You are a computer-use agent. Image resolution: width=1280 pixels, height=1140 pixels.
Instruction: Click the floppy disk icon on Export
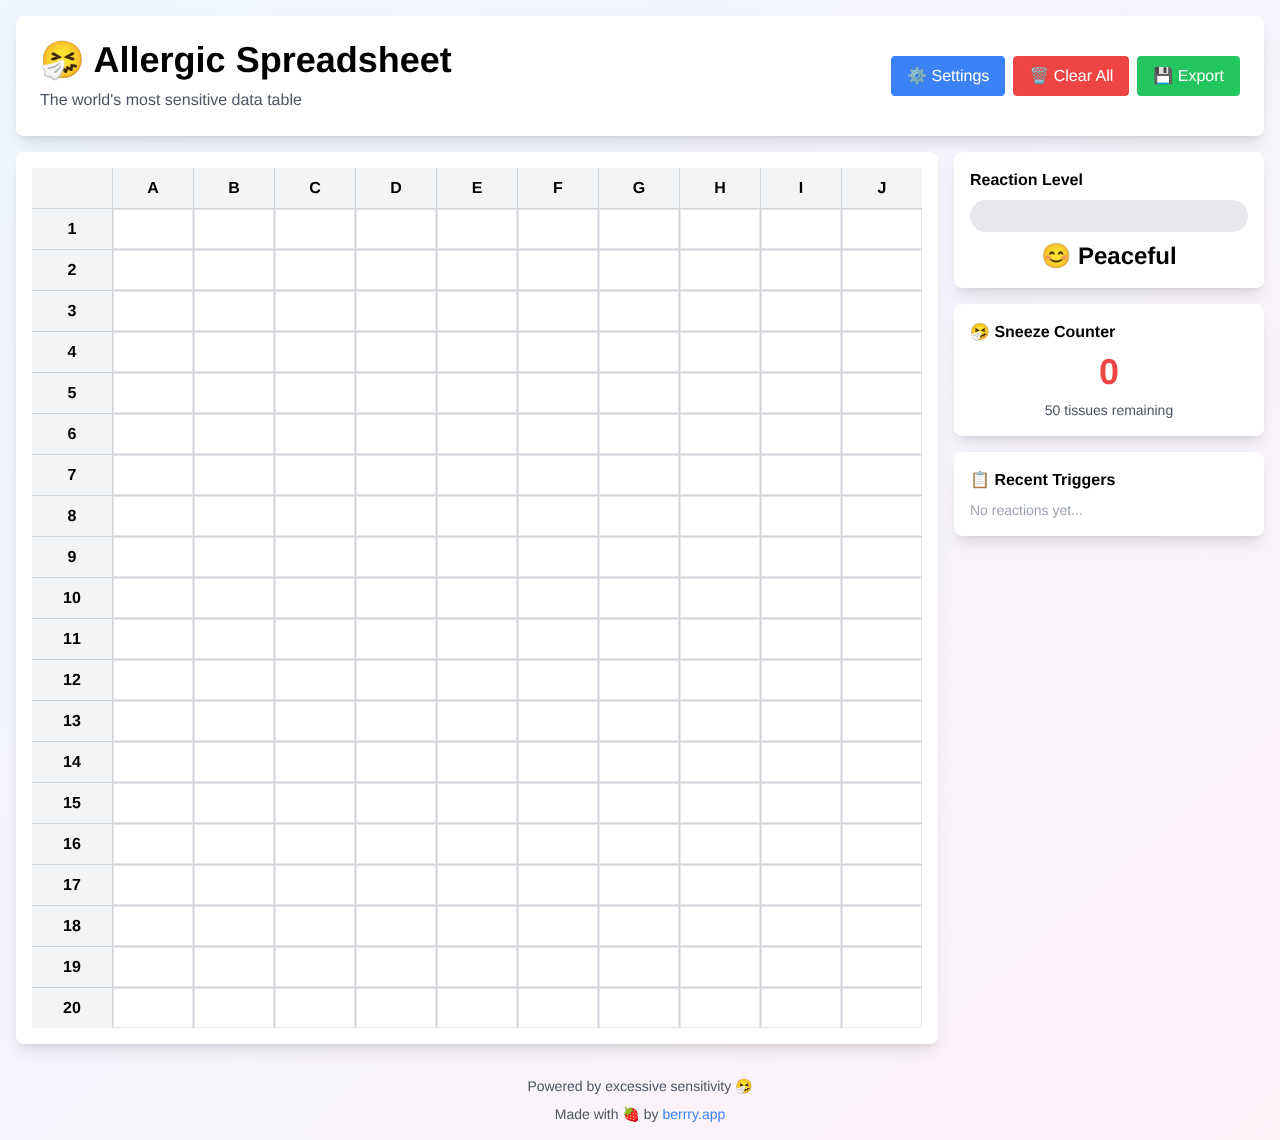tap(1161, 75)
